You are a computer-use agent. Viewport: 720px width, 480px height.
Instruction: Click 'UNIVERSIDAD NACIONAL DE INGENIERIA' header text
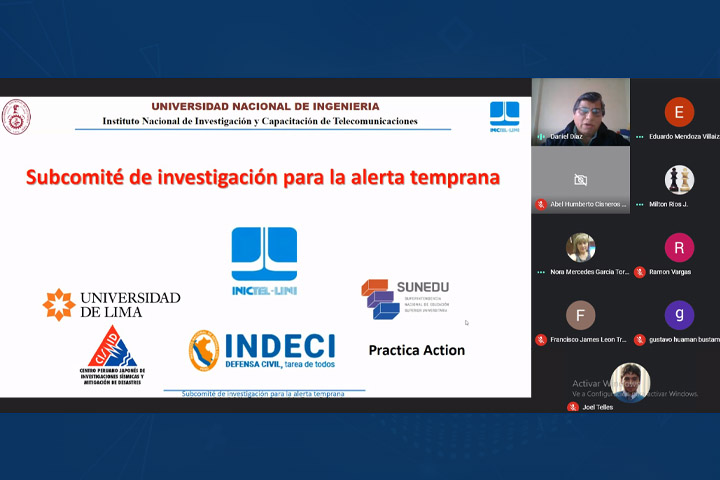(265, 106)
